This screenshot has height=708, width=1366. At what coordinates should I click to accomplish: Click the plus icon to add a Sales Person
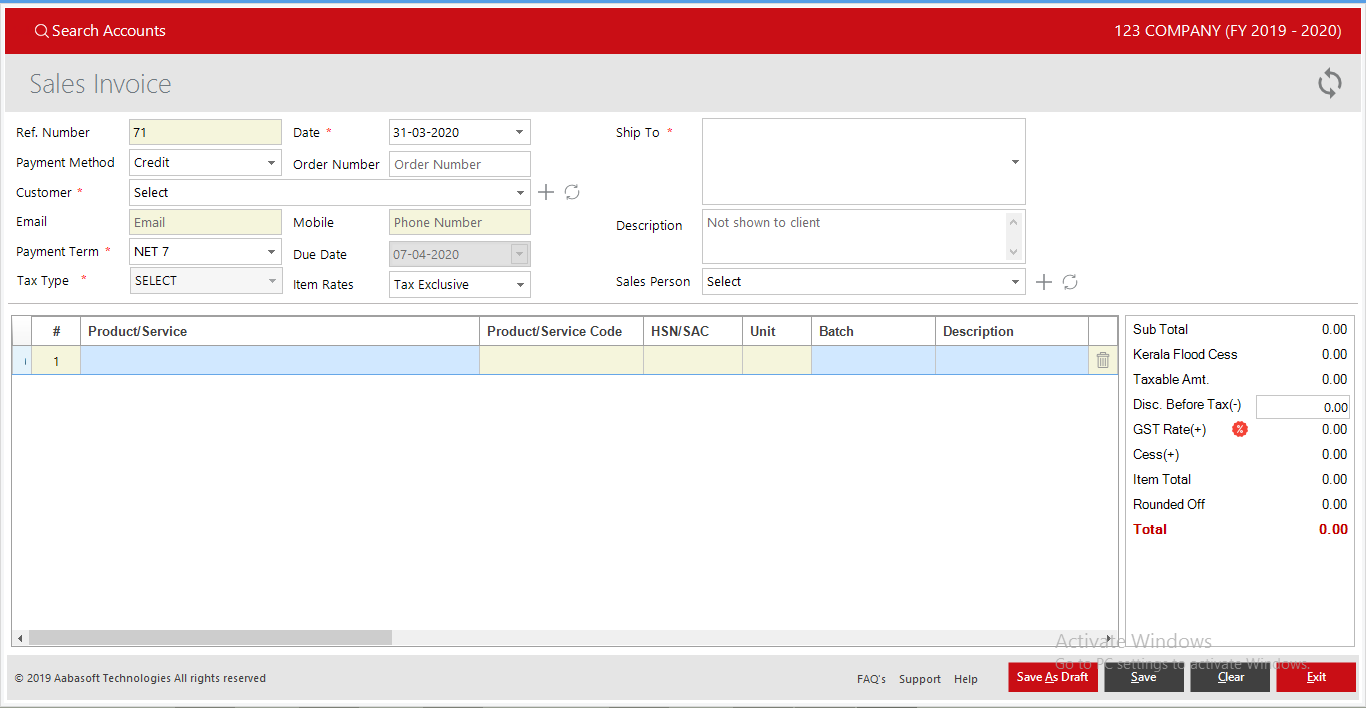click(1043, 282)
